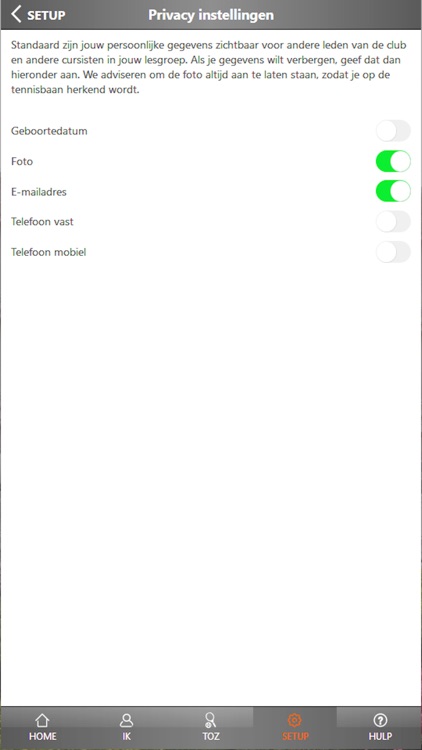Open the TOZ tab label

click(x=211, y=737)
